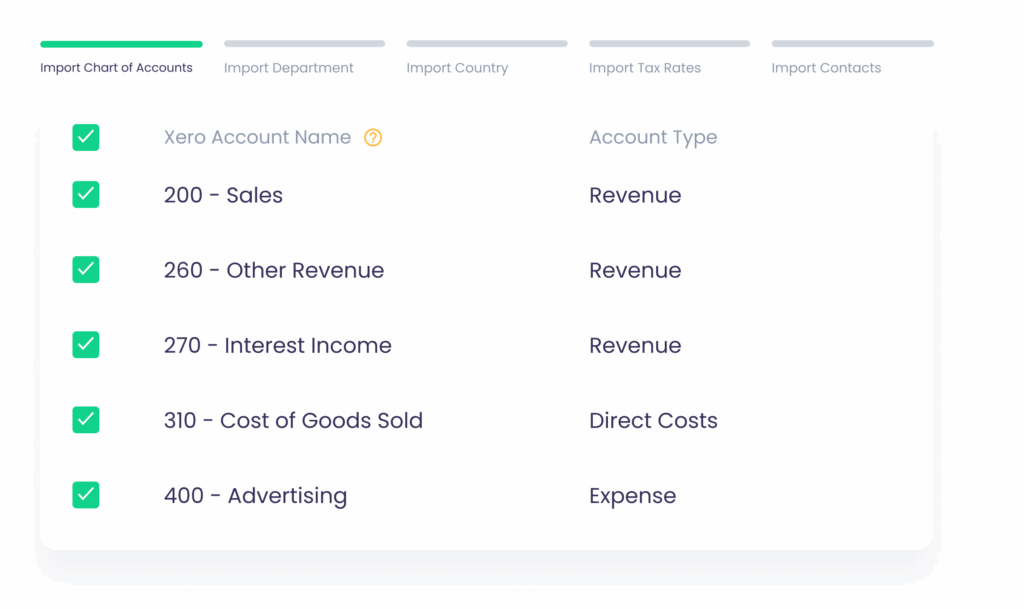This screenshot has height=609, width=1024.
Task: Click the gray progress bar above Import Contacts
Action: tap(852, 44)
